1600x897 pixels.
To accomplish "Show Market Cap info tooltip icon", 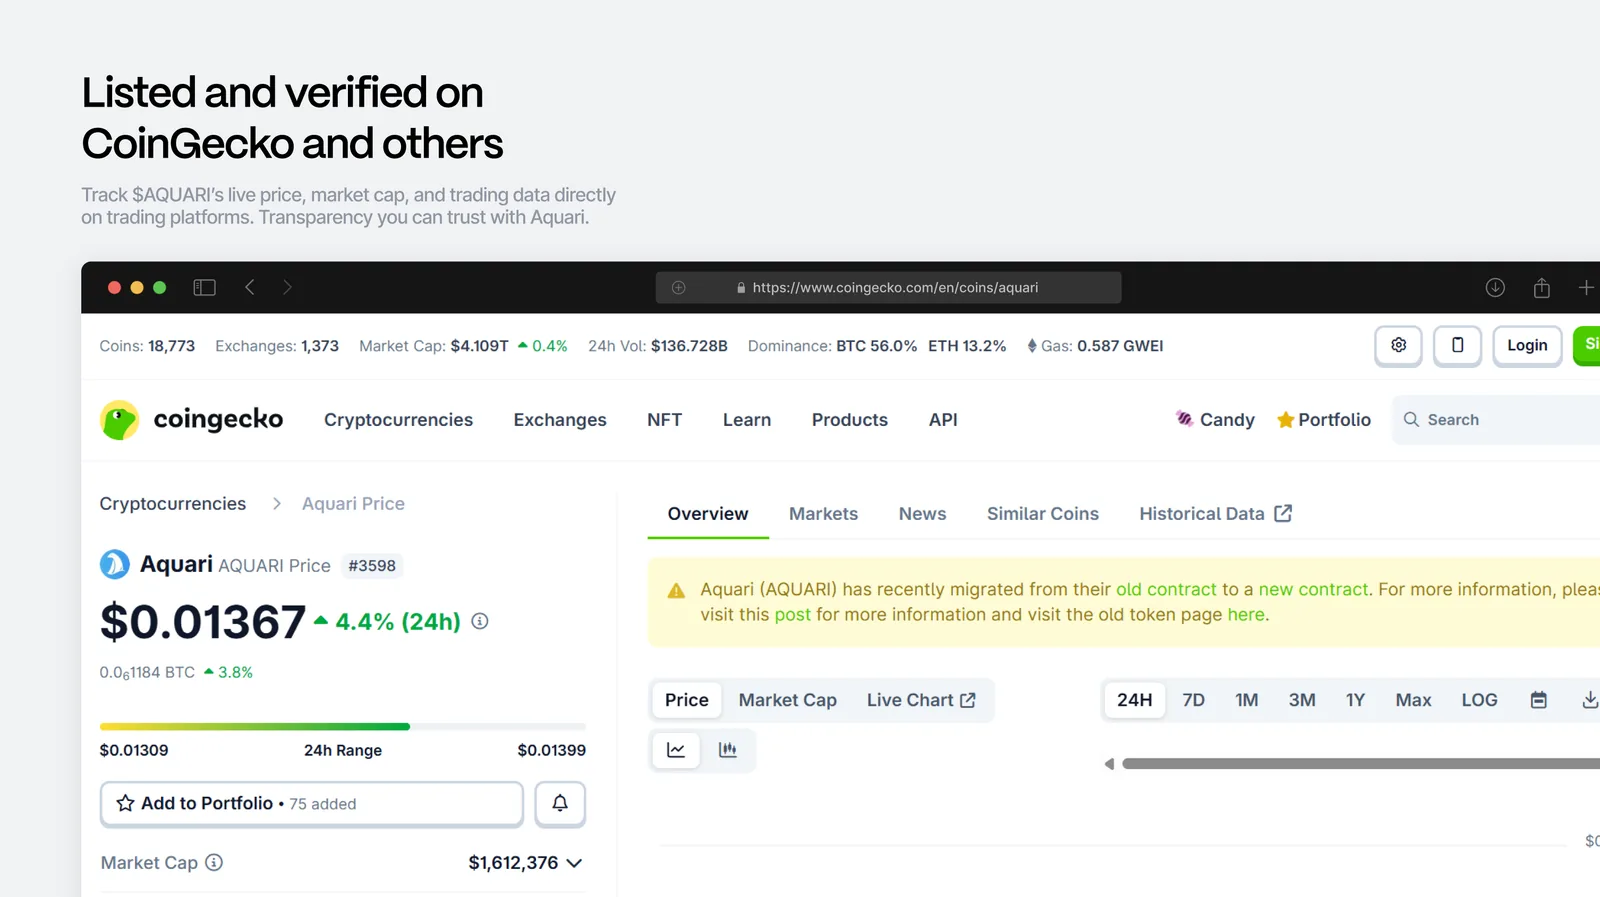I will click(214, 862).
